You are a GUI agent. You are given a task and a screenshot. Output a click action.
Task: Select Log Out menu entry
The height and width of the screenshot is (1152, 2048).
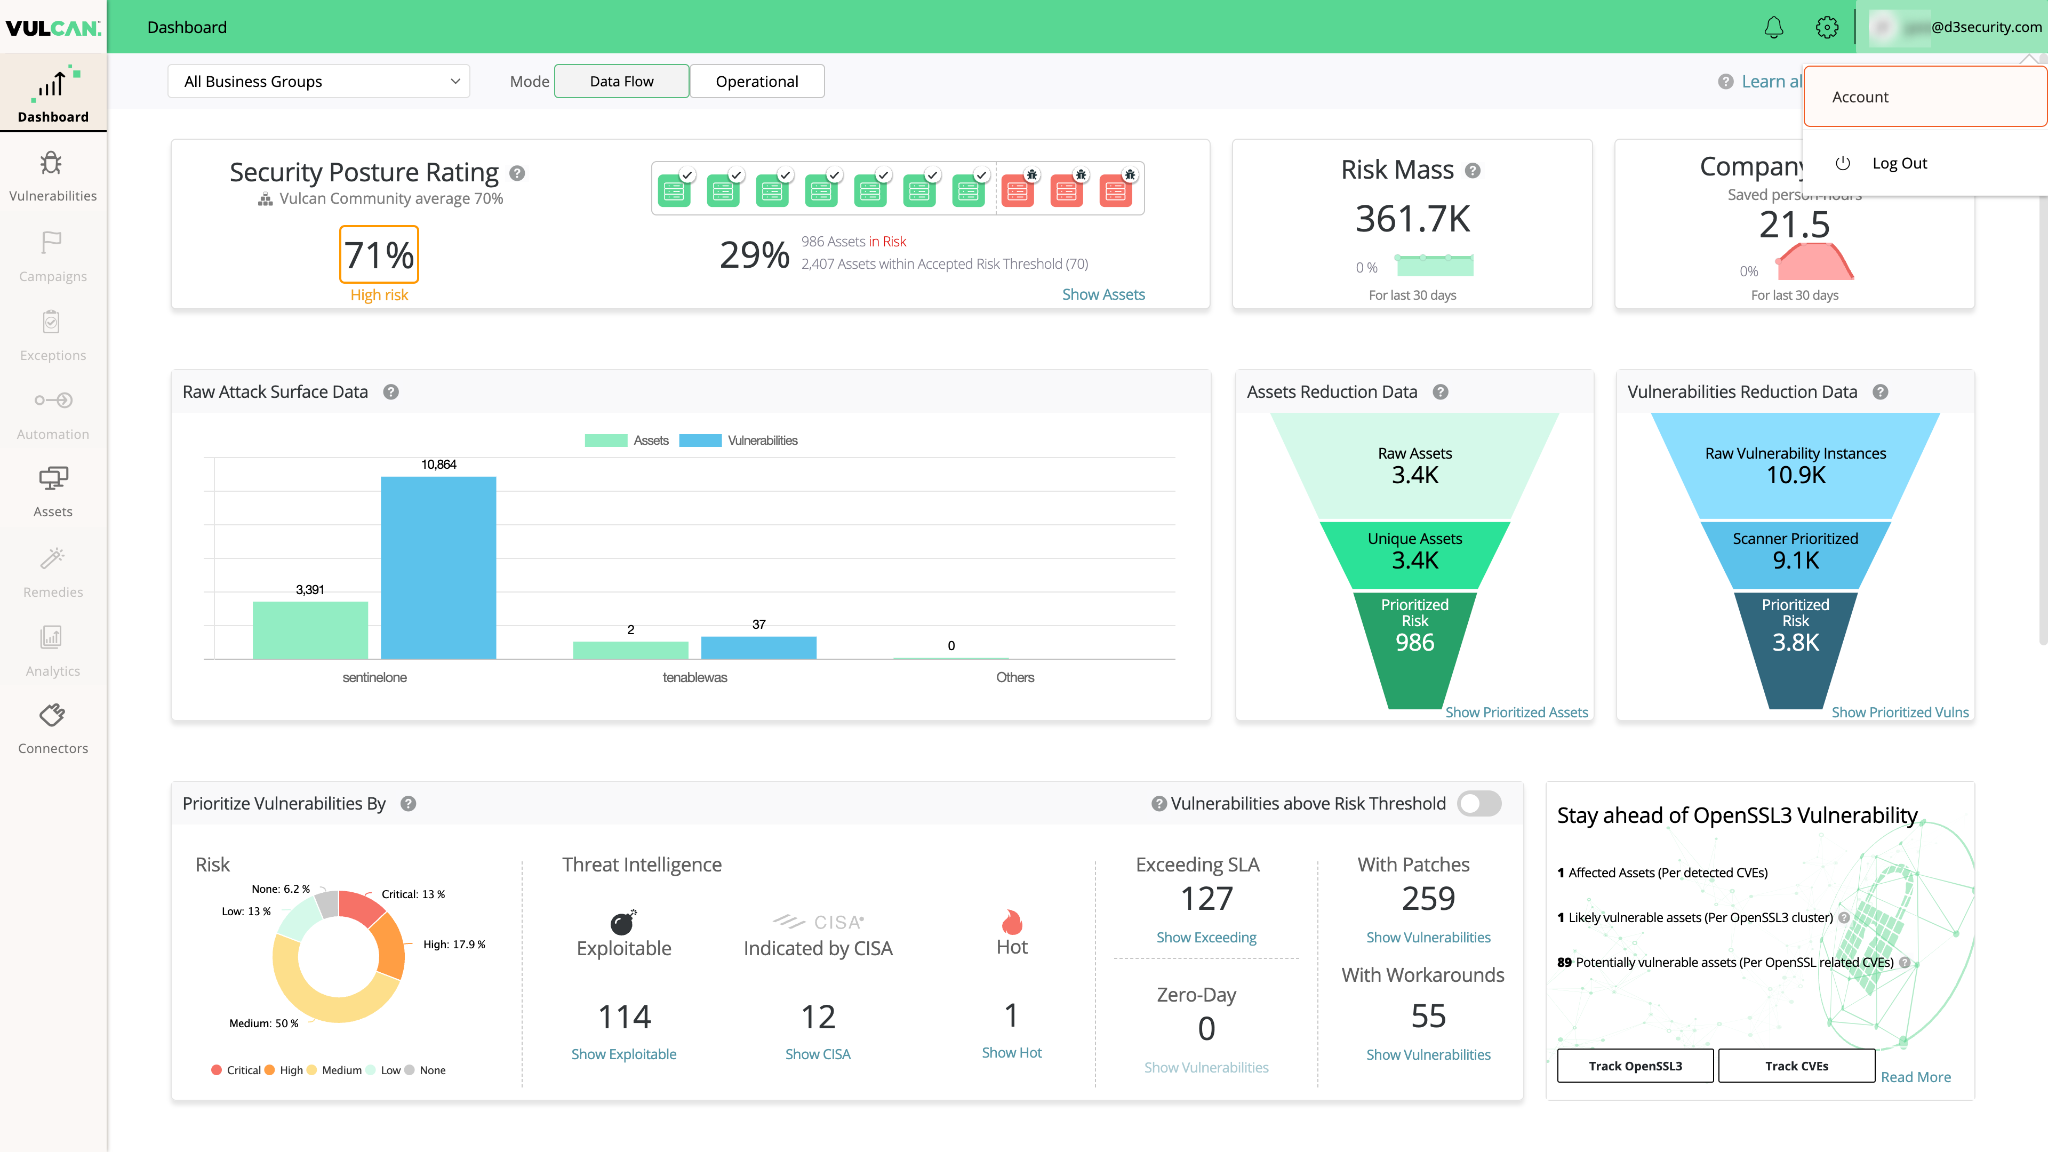(x=1899, y=163)
